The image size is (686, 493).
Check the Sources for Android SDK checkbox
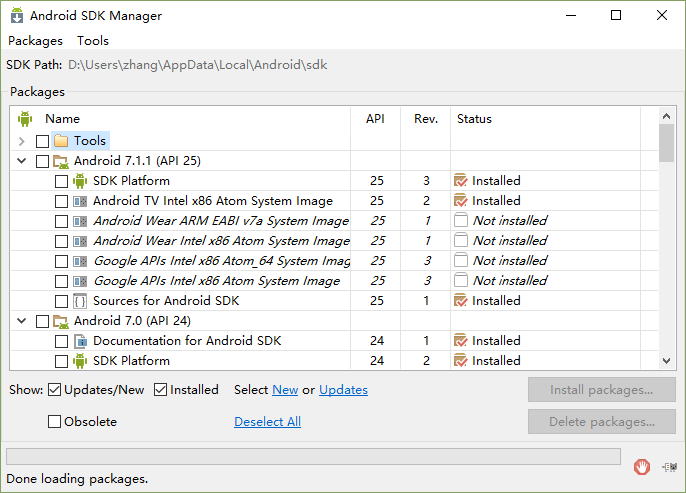[61, 301]
